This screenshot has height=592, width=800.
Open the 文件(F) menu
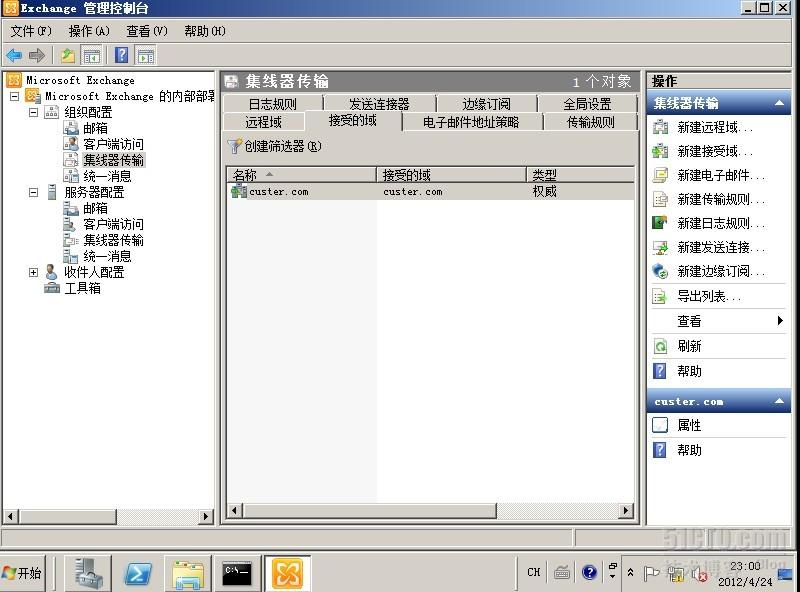pos(31,31)
